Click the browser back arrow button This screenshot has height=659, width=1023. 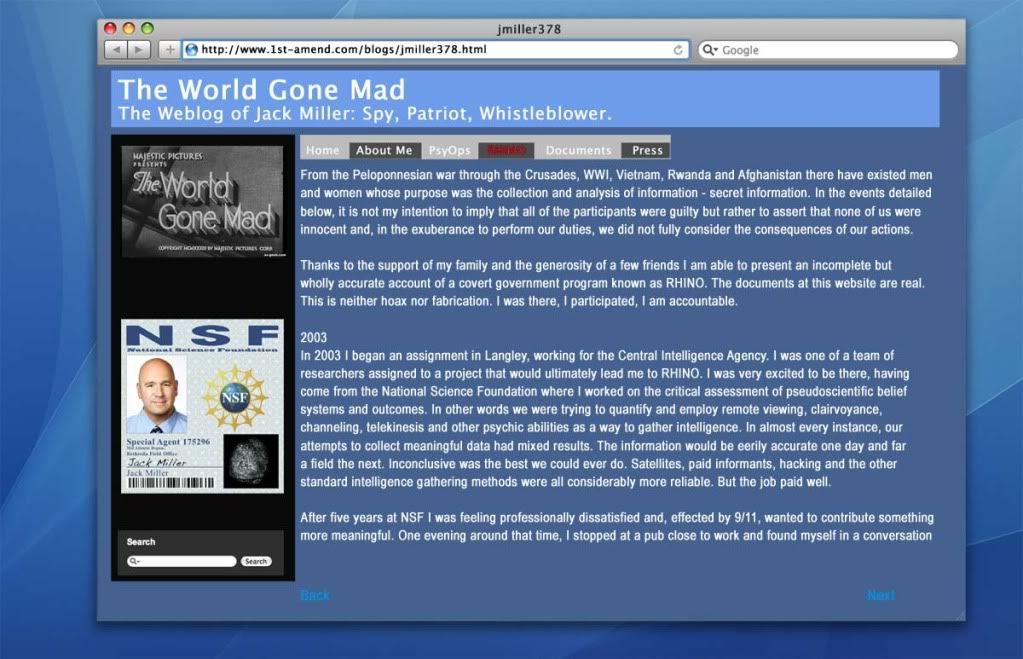click(116, 49)
